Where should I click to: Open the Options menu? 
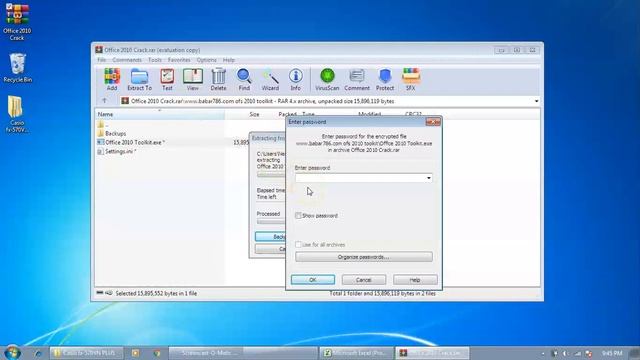(x=207, y=60)
